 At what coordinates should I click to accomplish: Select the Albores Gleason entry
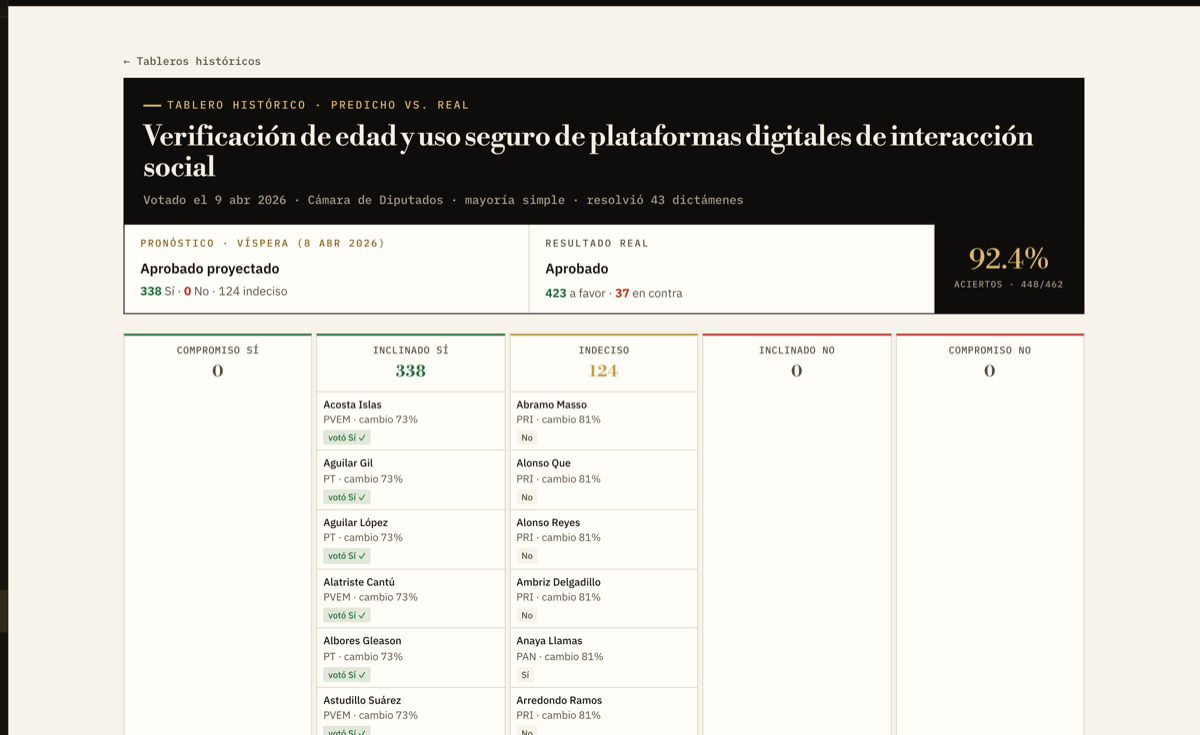(410, 658)
